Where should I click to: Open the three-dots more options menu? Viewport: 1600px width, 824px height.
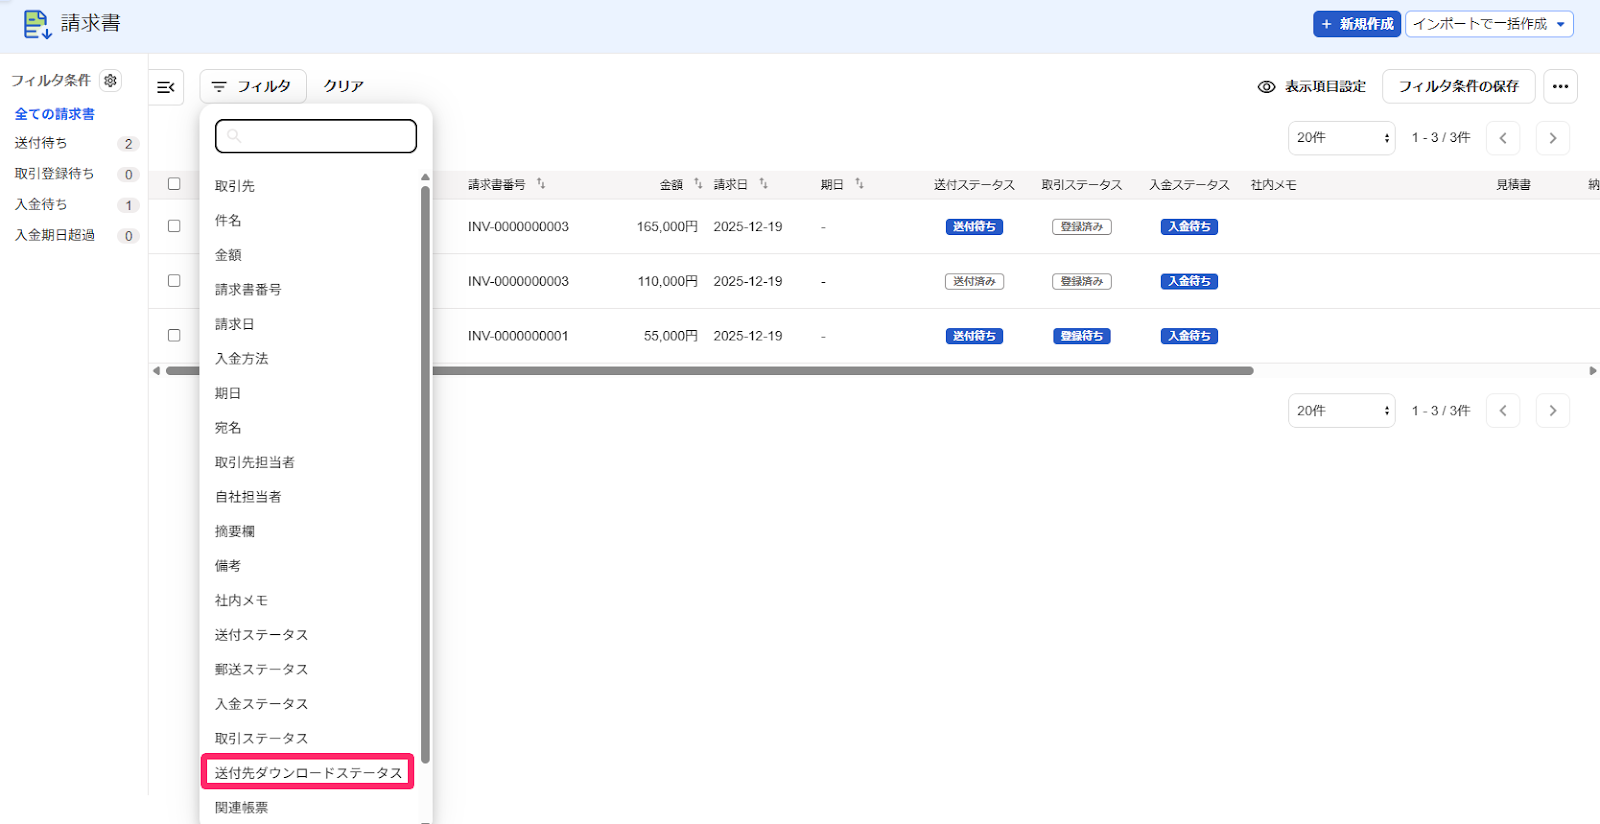1560,87
